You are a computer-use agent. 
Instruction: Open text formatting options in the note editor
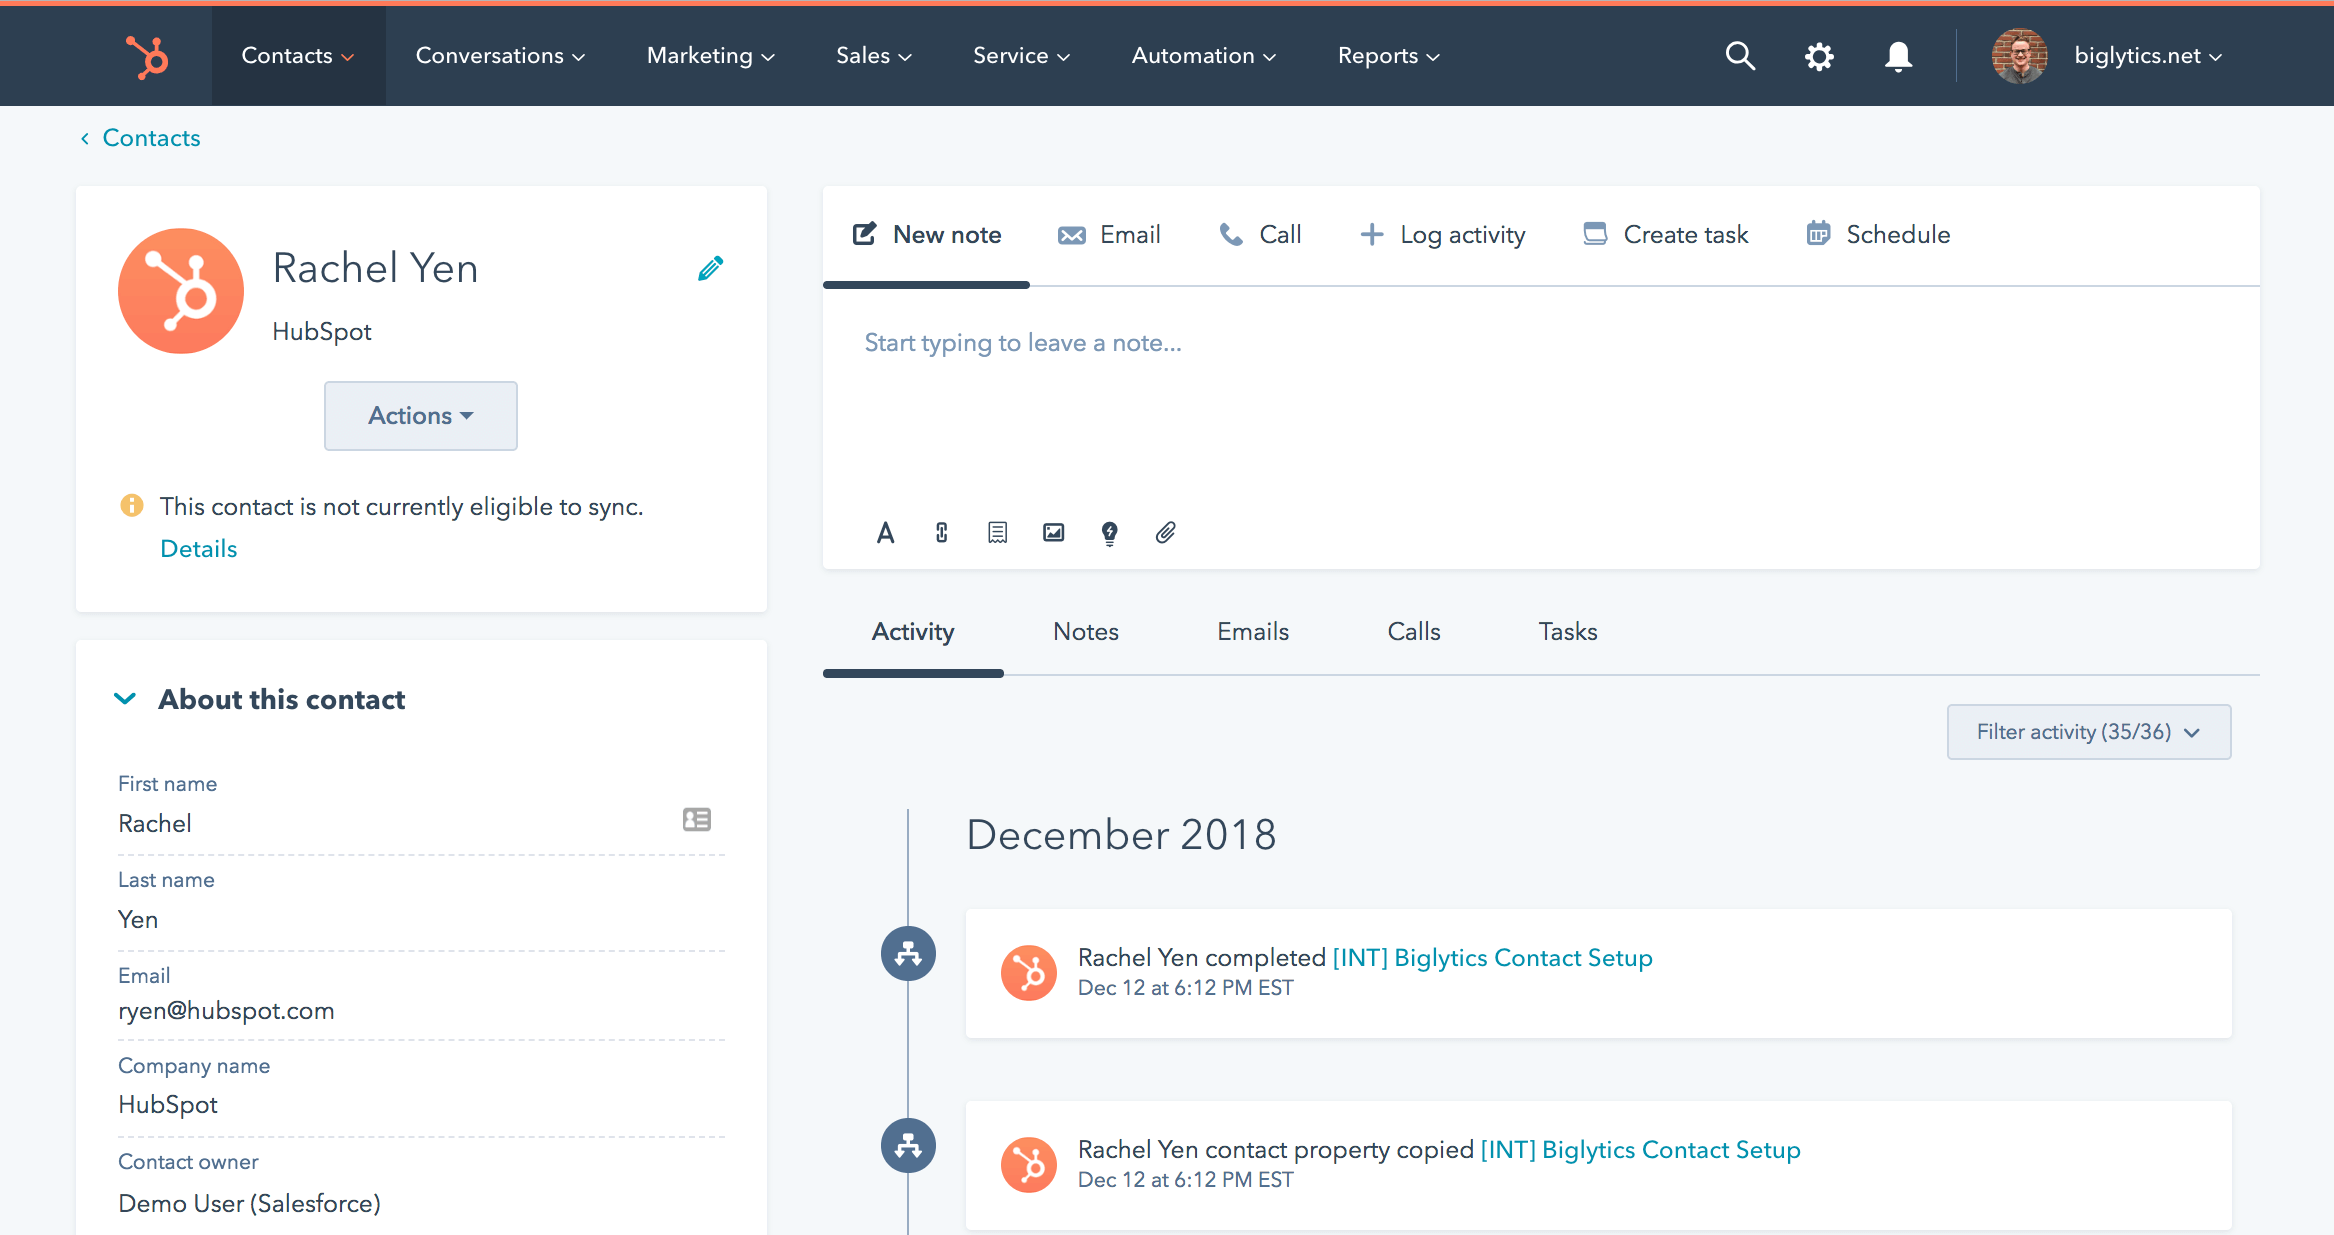point(885,532)
